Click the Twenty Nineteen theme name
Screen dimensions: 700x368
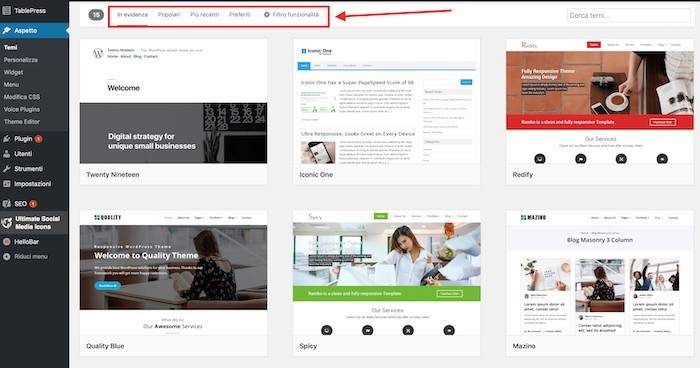(113, 175)
